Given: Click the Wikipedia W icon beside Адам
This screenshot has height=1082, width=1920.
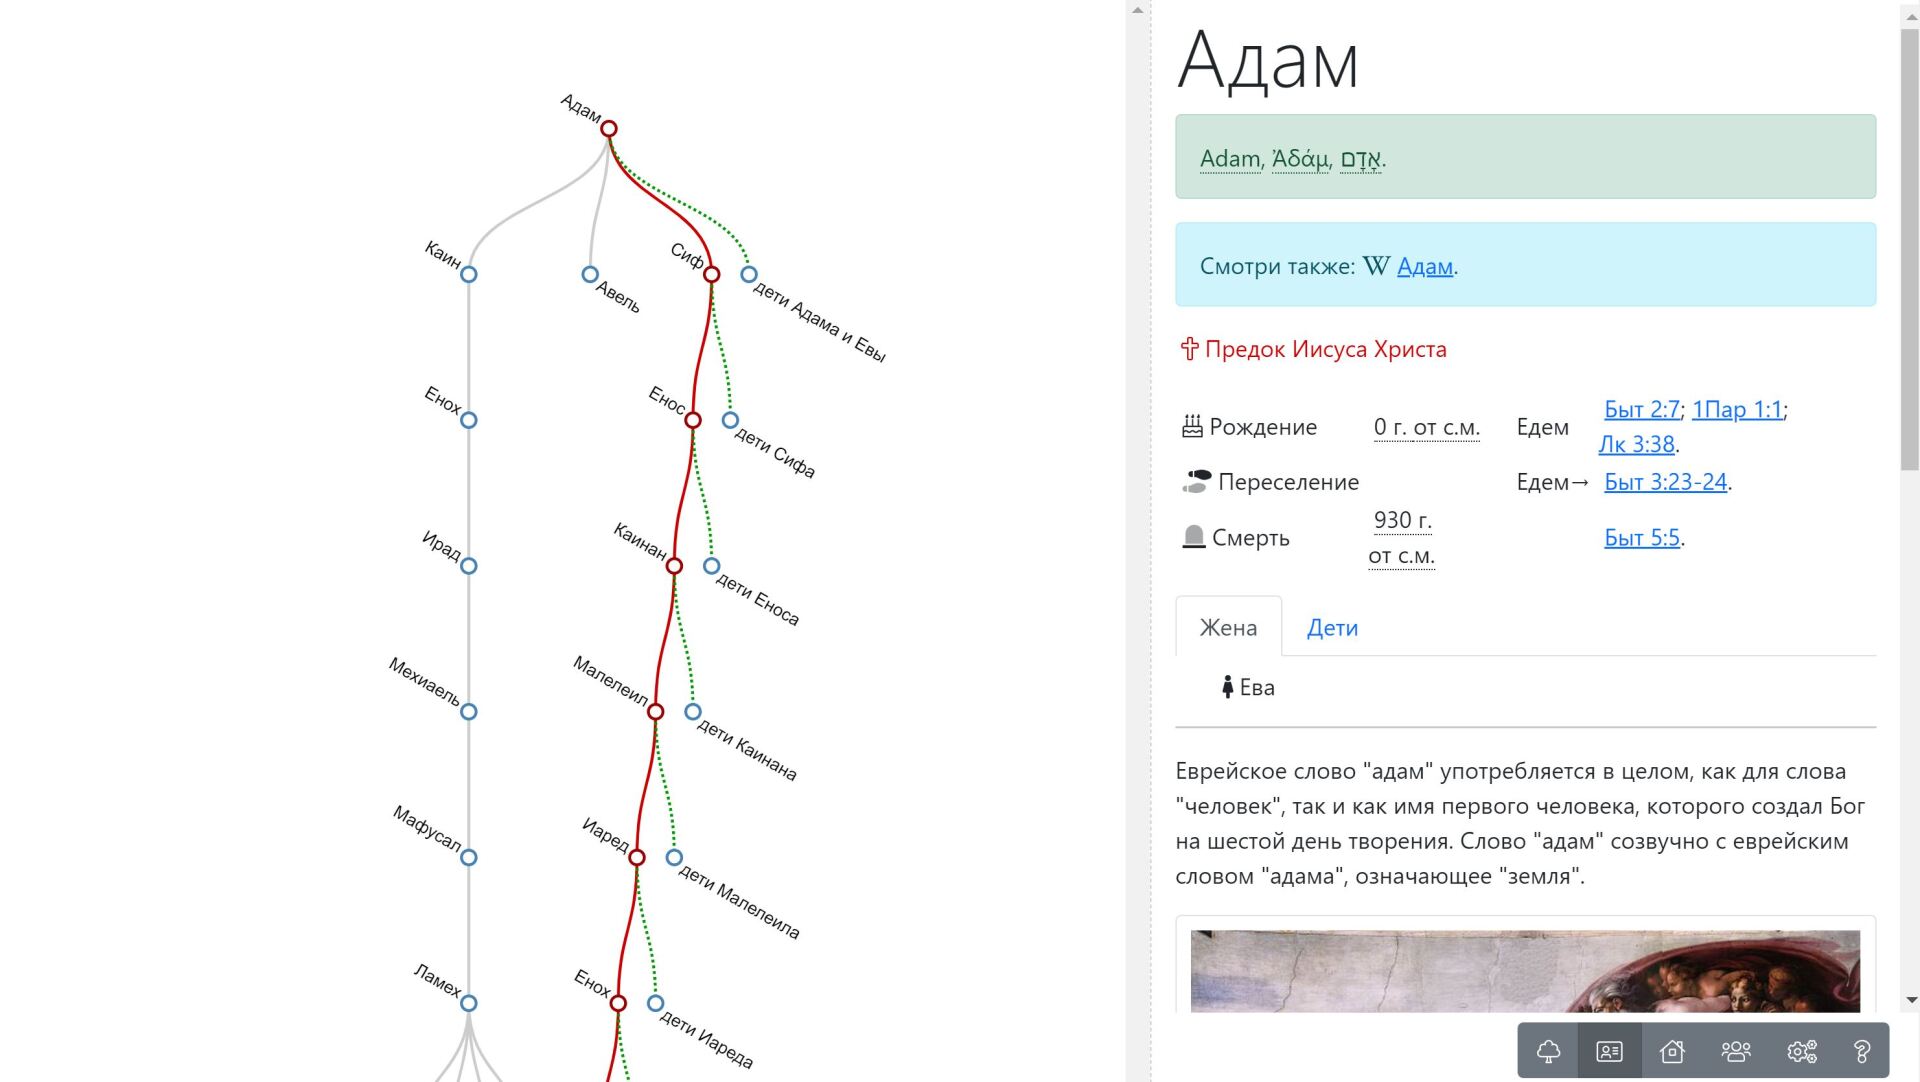Looking at the screenshot, I should point(1376,266).
